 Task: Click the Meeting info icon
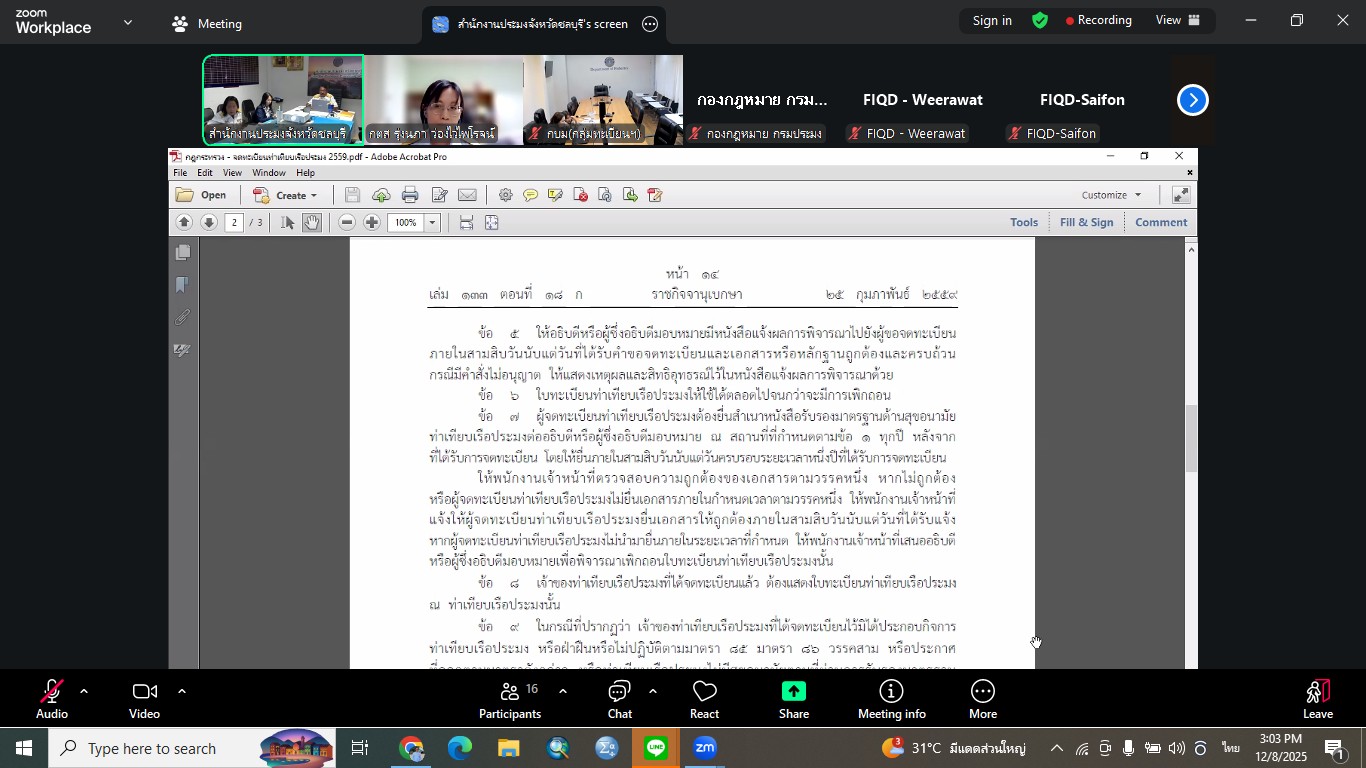coord(891,699)
